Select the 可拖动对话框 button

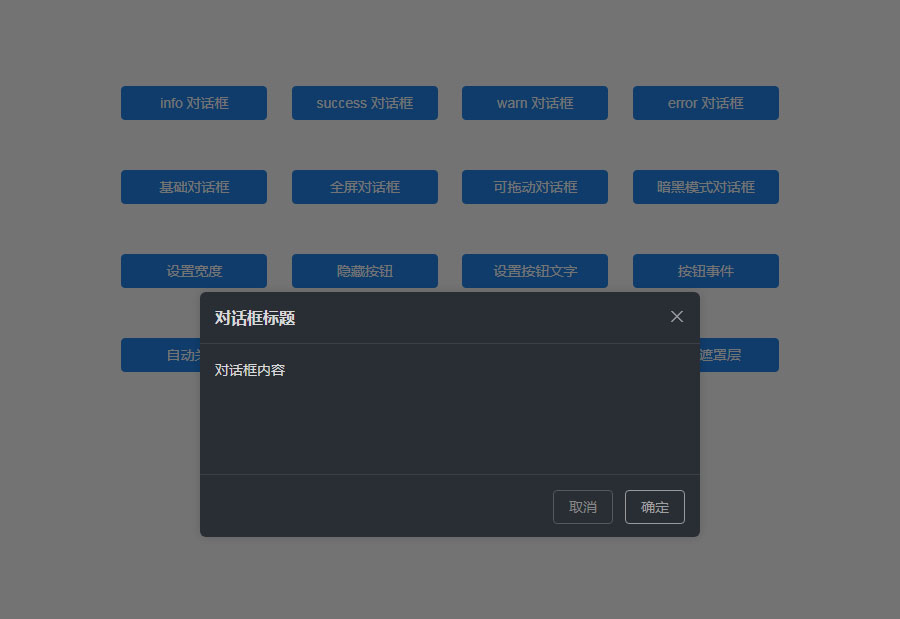click(x=535, y=187)
